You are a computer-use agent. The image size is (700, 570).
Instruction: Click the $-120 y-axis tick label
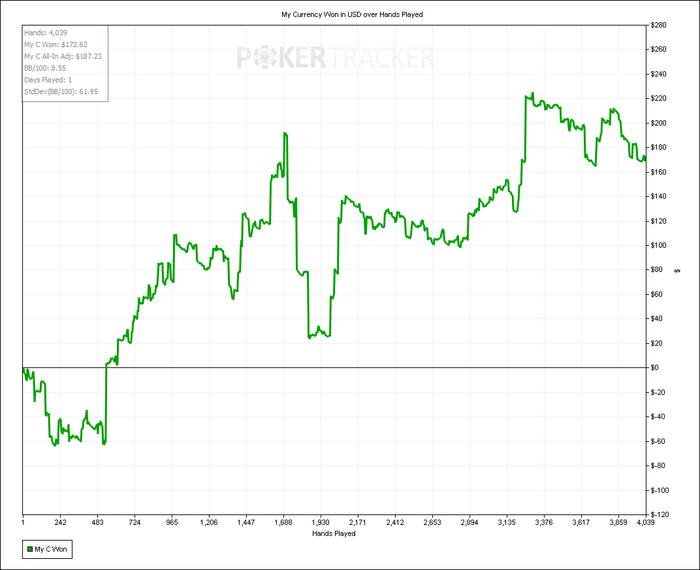(659, 515)
